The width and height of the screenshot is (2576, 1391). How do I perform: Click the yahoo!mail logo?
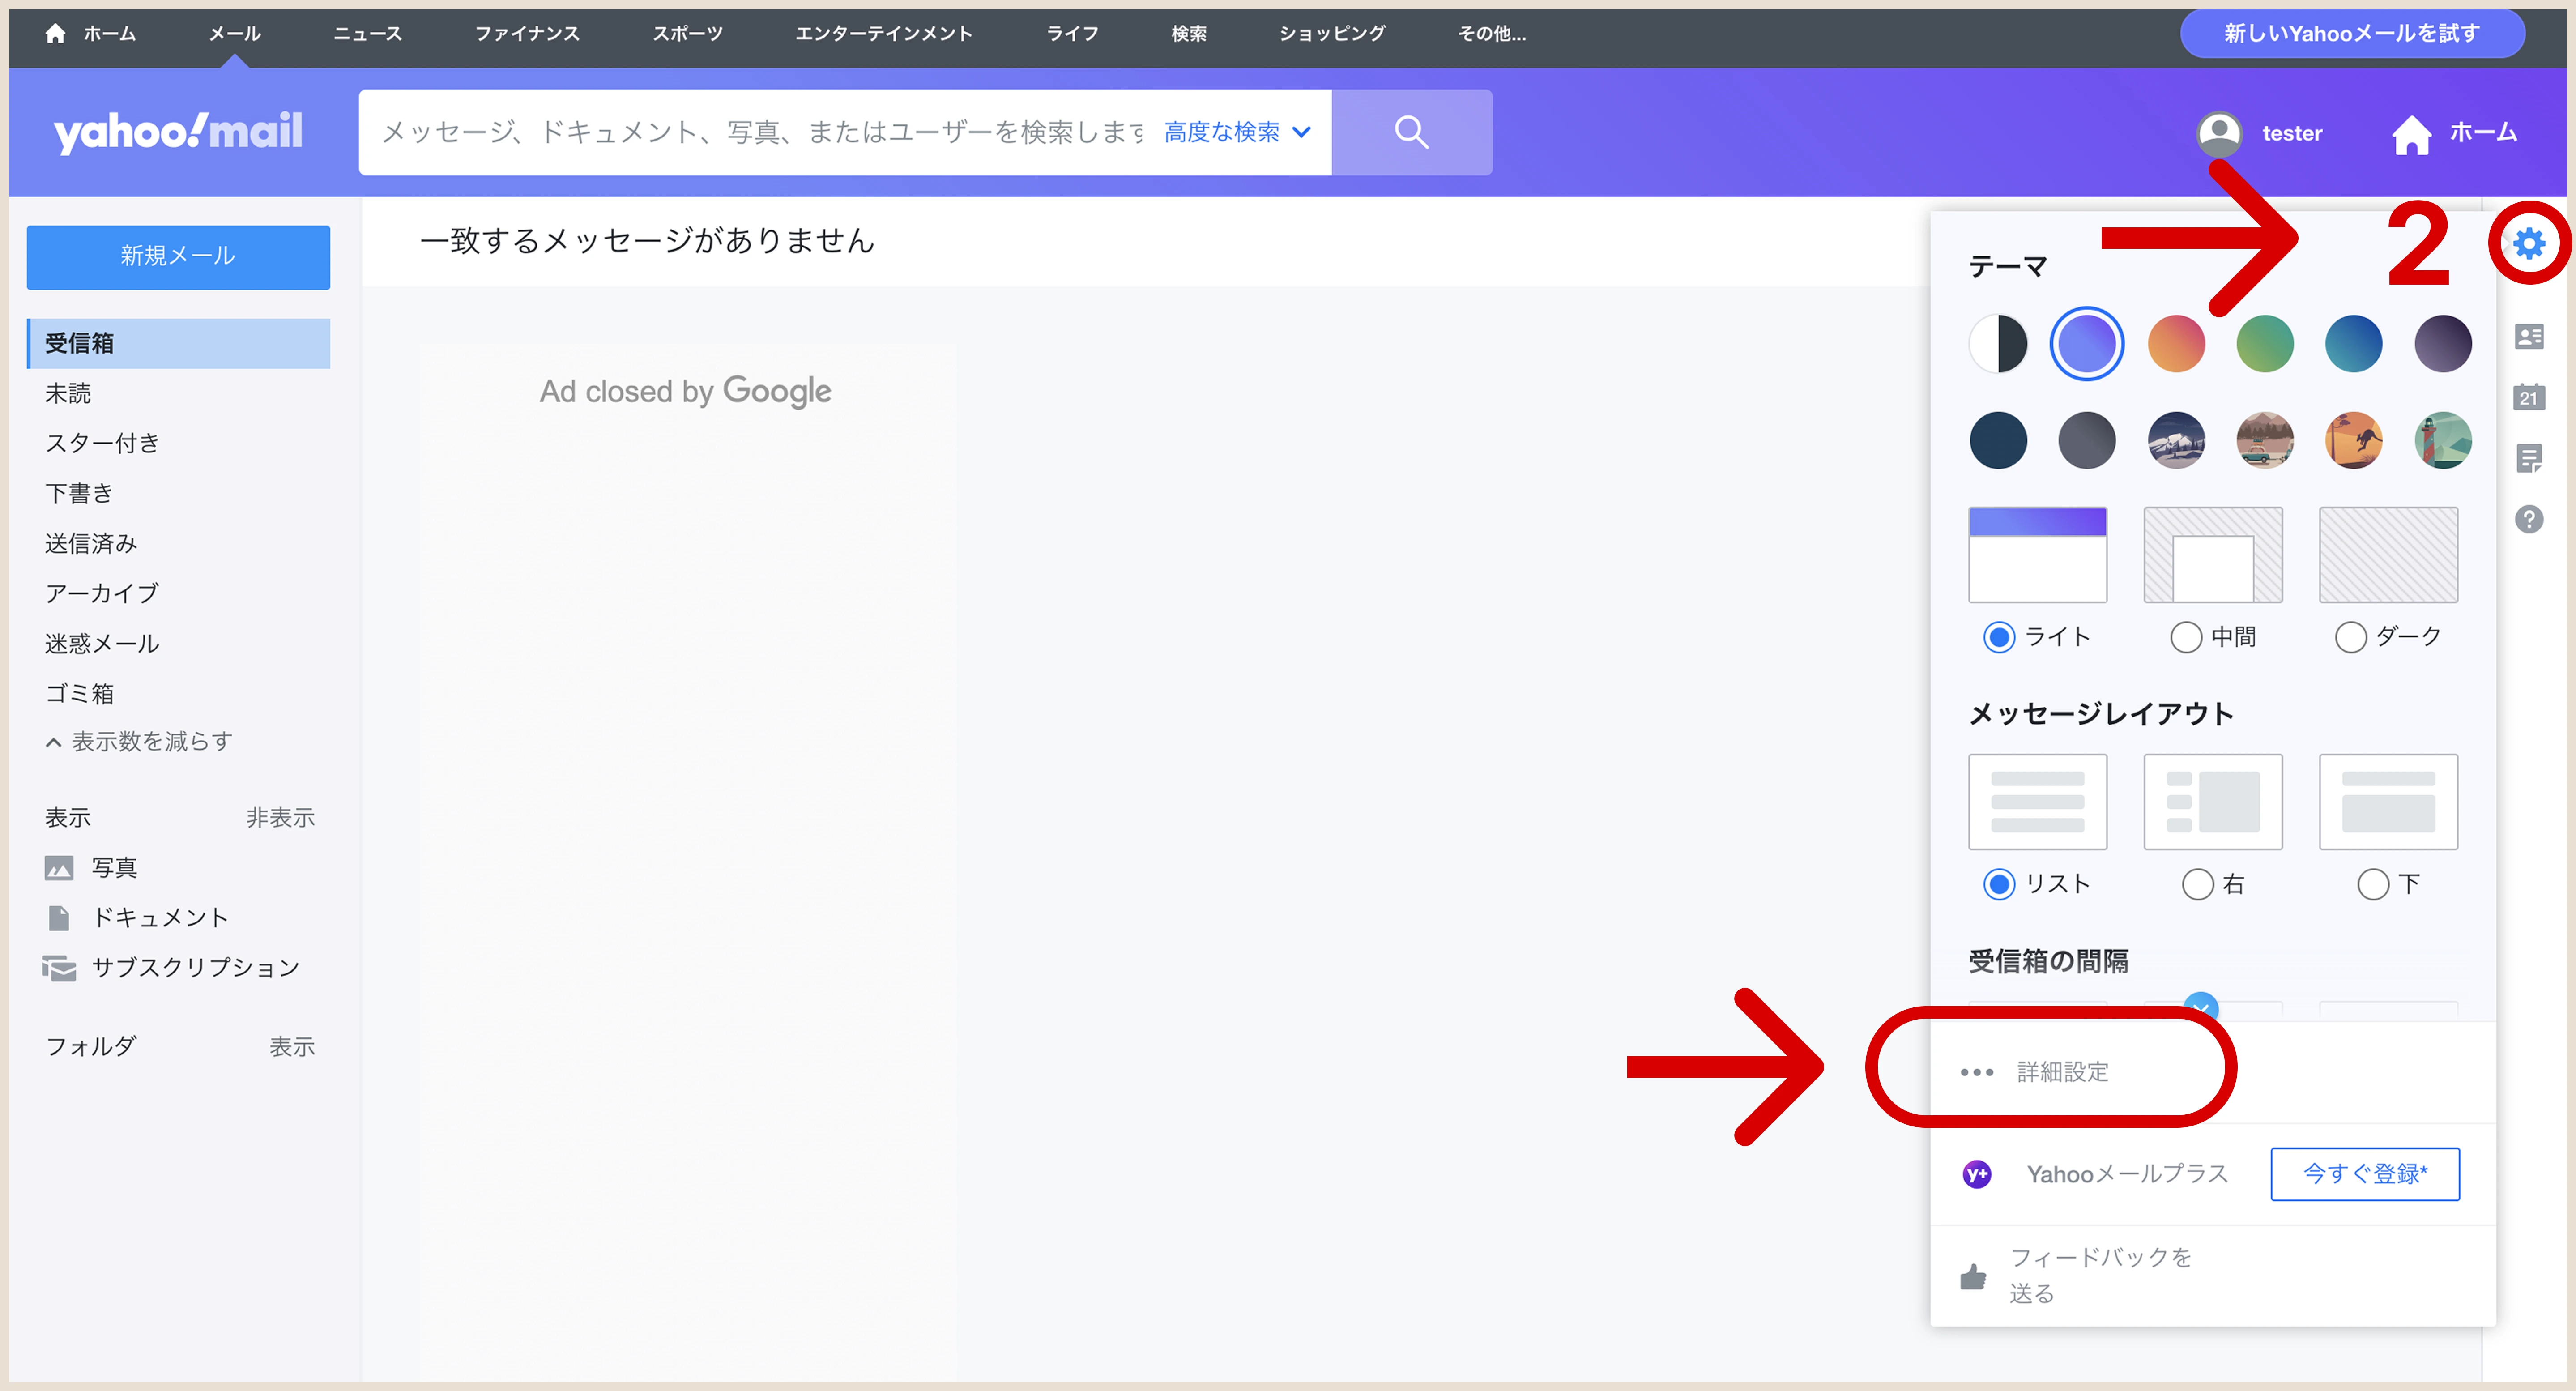178,132
